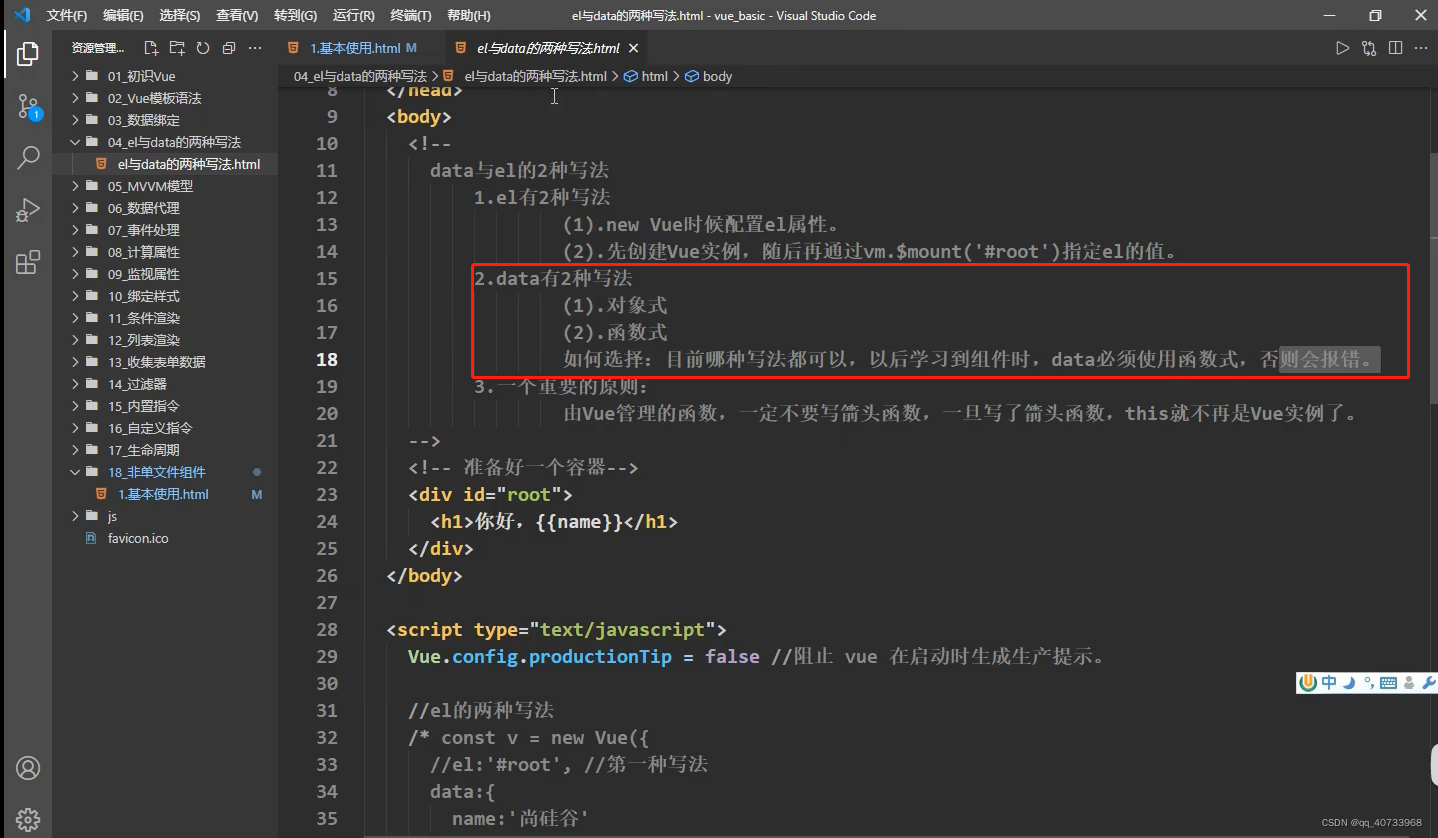Click code text Vue.config.productionTip on line 29
Viewport: 1438px width, 838px height.
(x=539, y=657)
